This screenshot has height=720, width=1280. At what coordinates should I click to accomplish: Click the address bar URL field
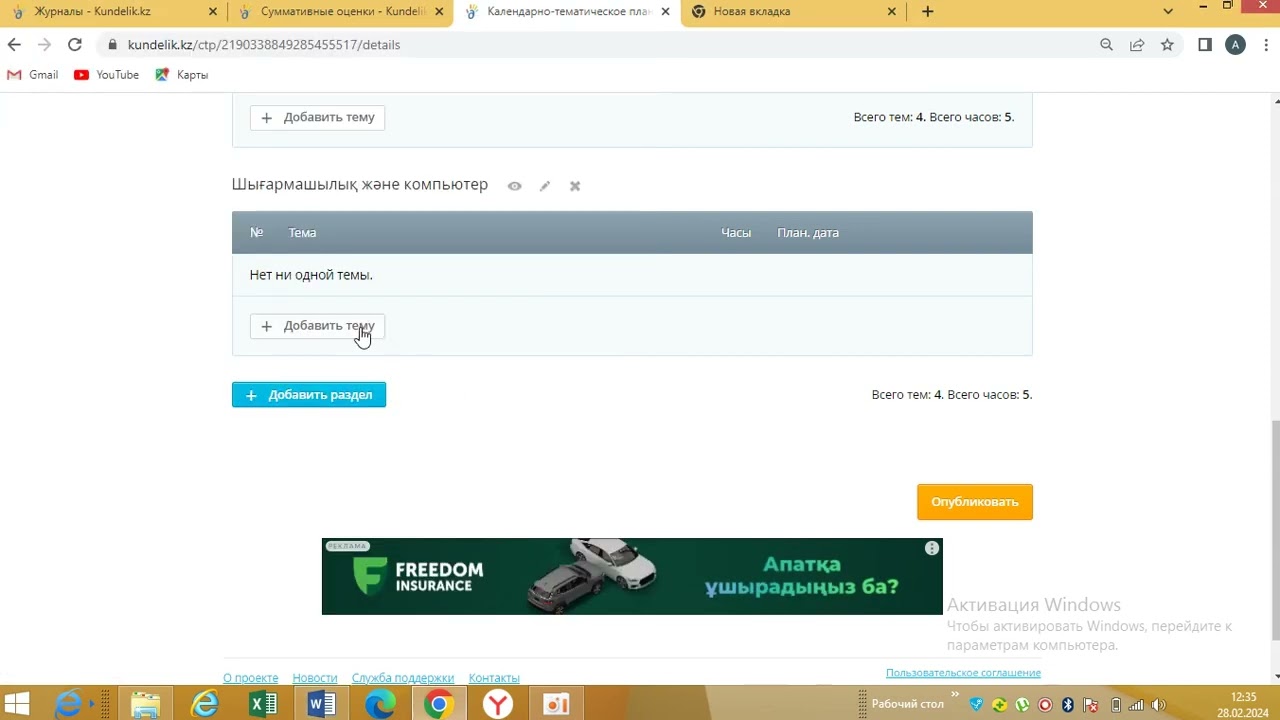tap(600, 45)
